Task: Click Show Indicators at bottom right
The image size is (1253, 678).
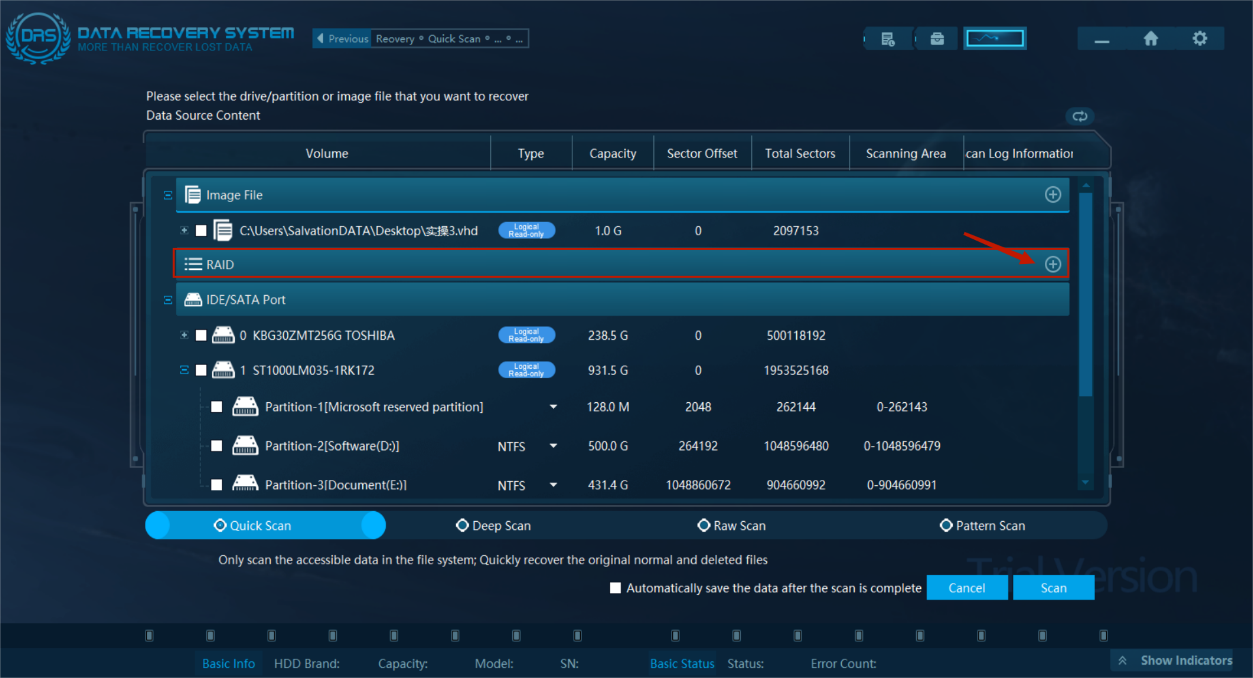Action: tap(1176, 661)
